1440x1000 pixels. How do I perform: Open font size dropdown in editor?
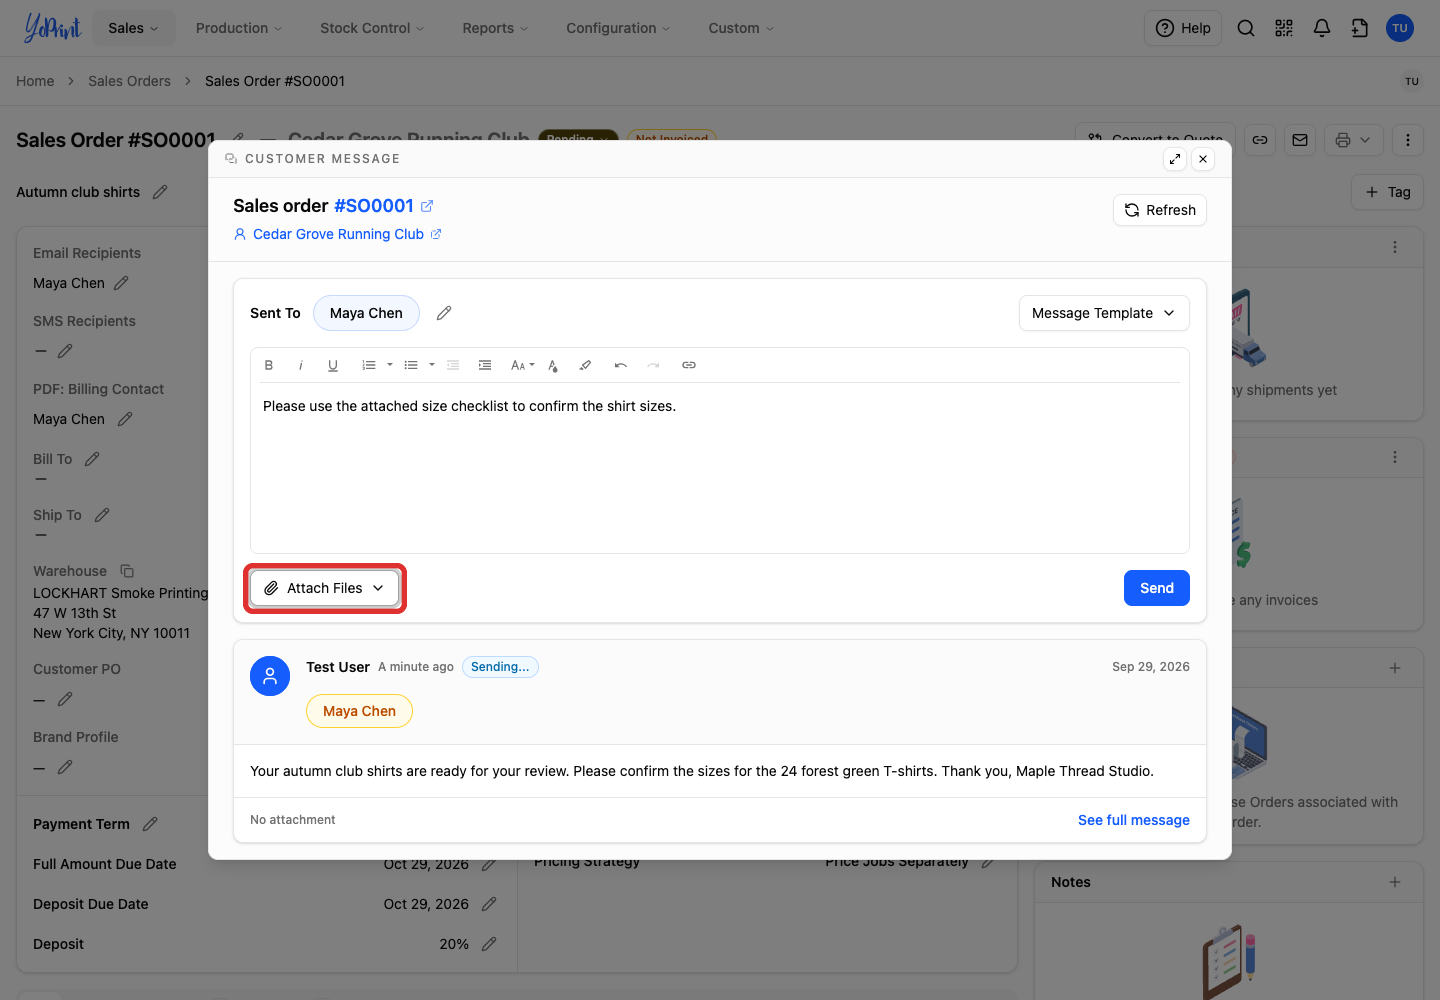[522, 365]
